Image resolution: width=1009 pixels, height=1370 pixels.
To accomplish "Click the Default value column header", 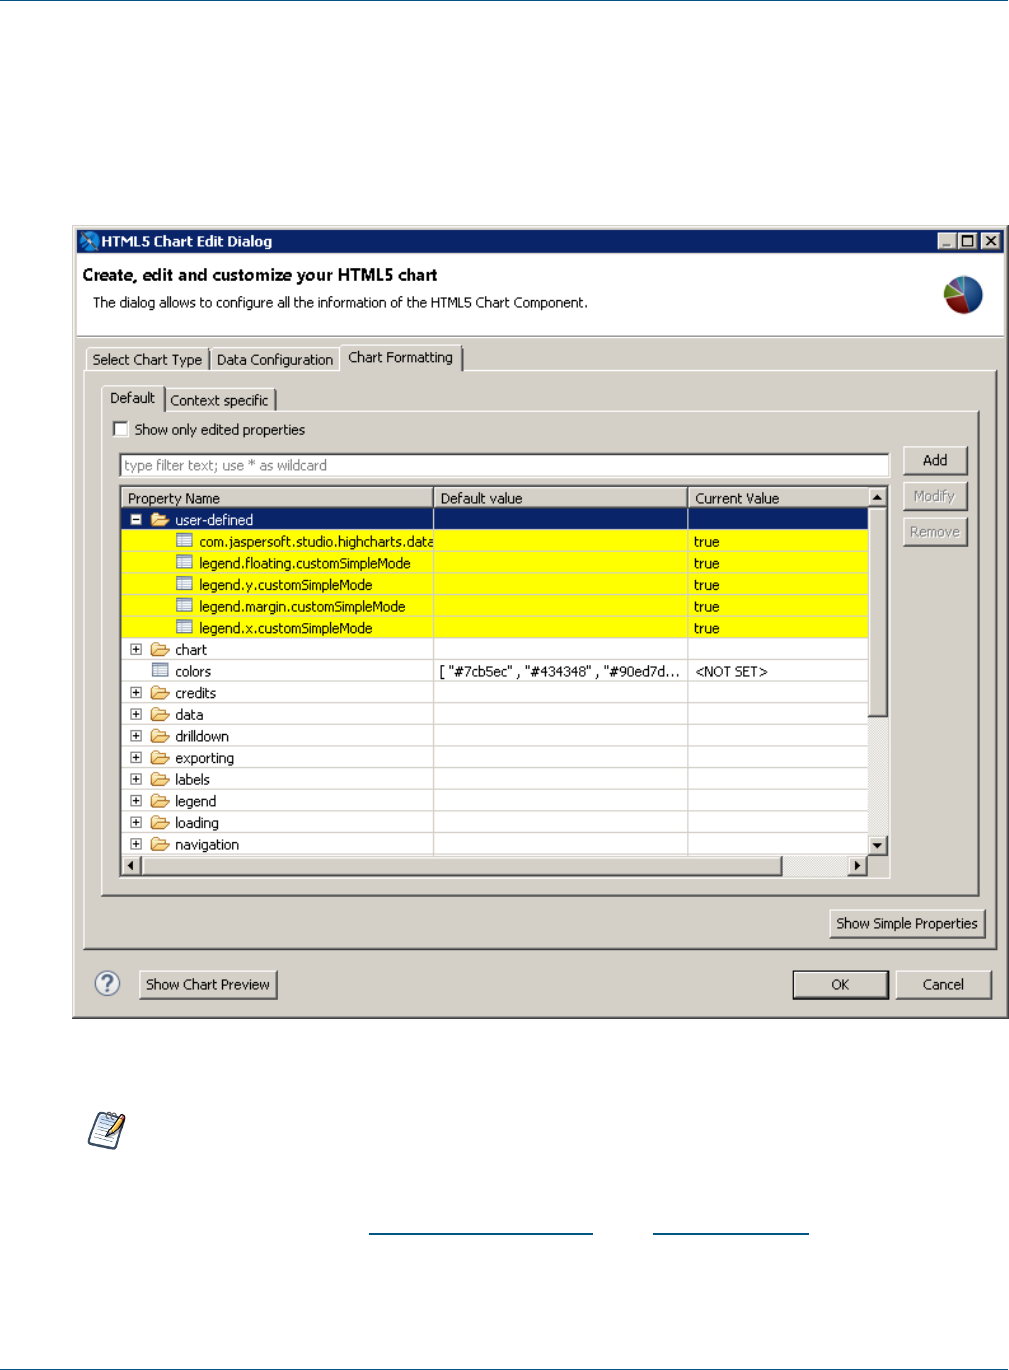I will (x=561, y=498).
